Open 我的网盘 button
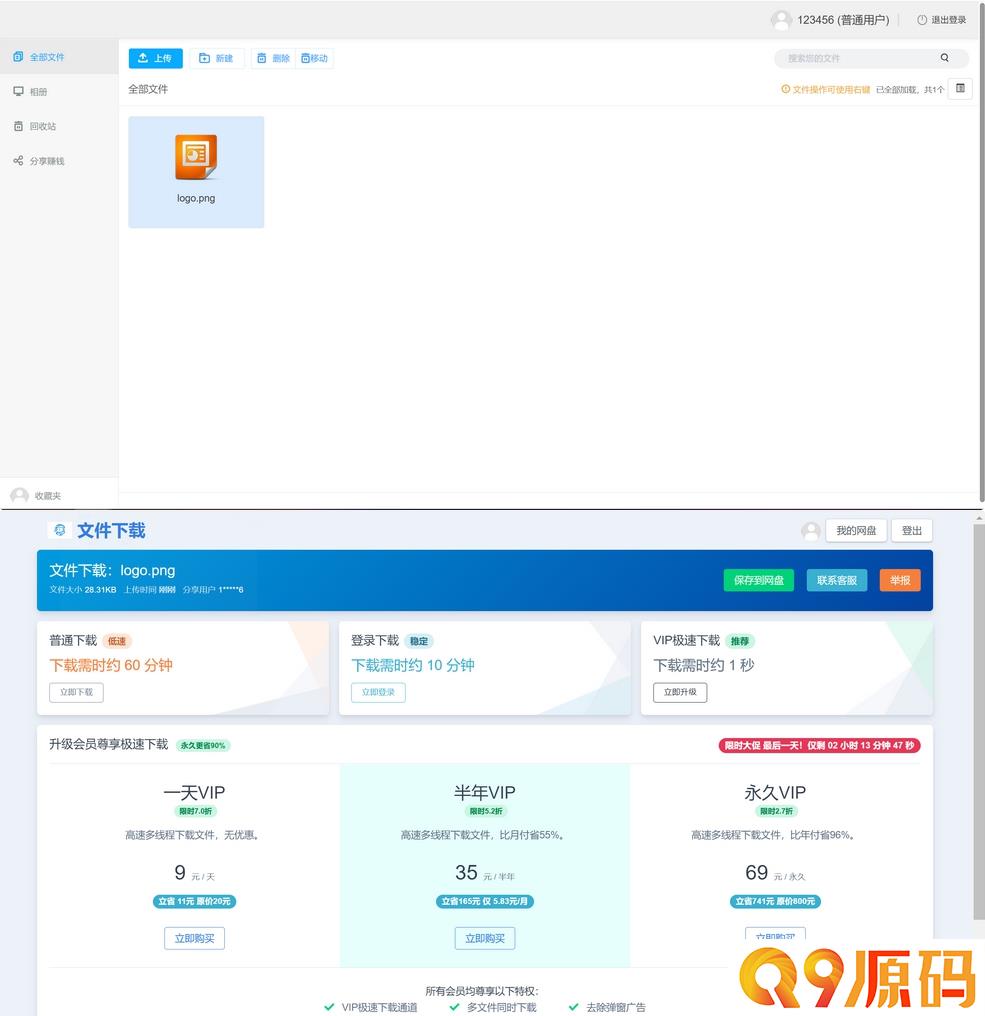 (x=856, y=531)
